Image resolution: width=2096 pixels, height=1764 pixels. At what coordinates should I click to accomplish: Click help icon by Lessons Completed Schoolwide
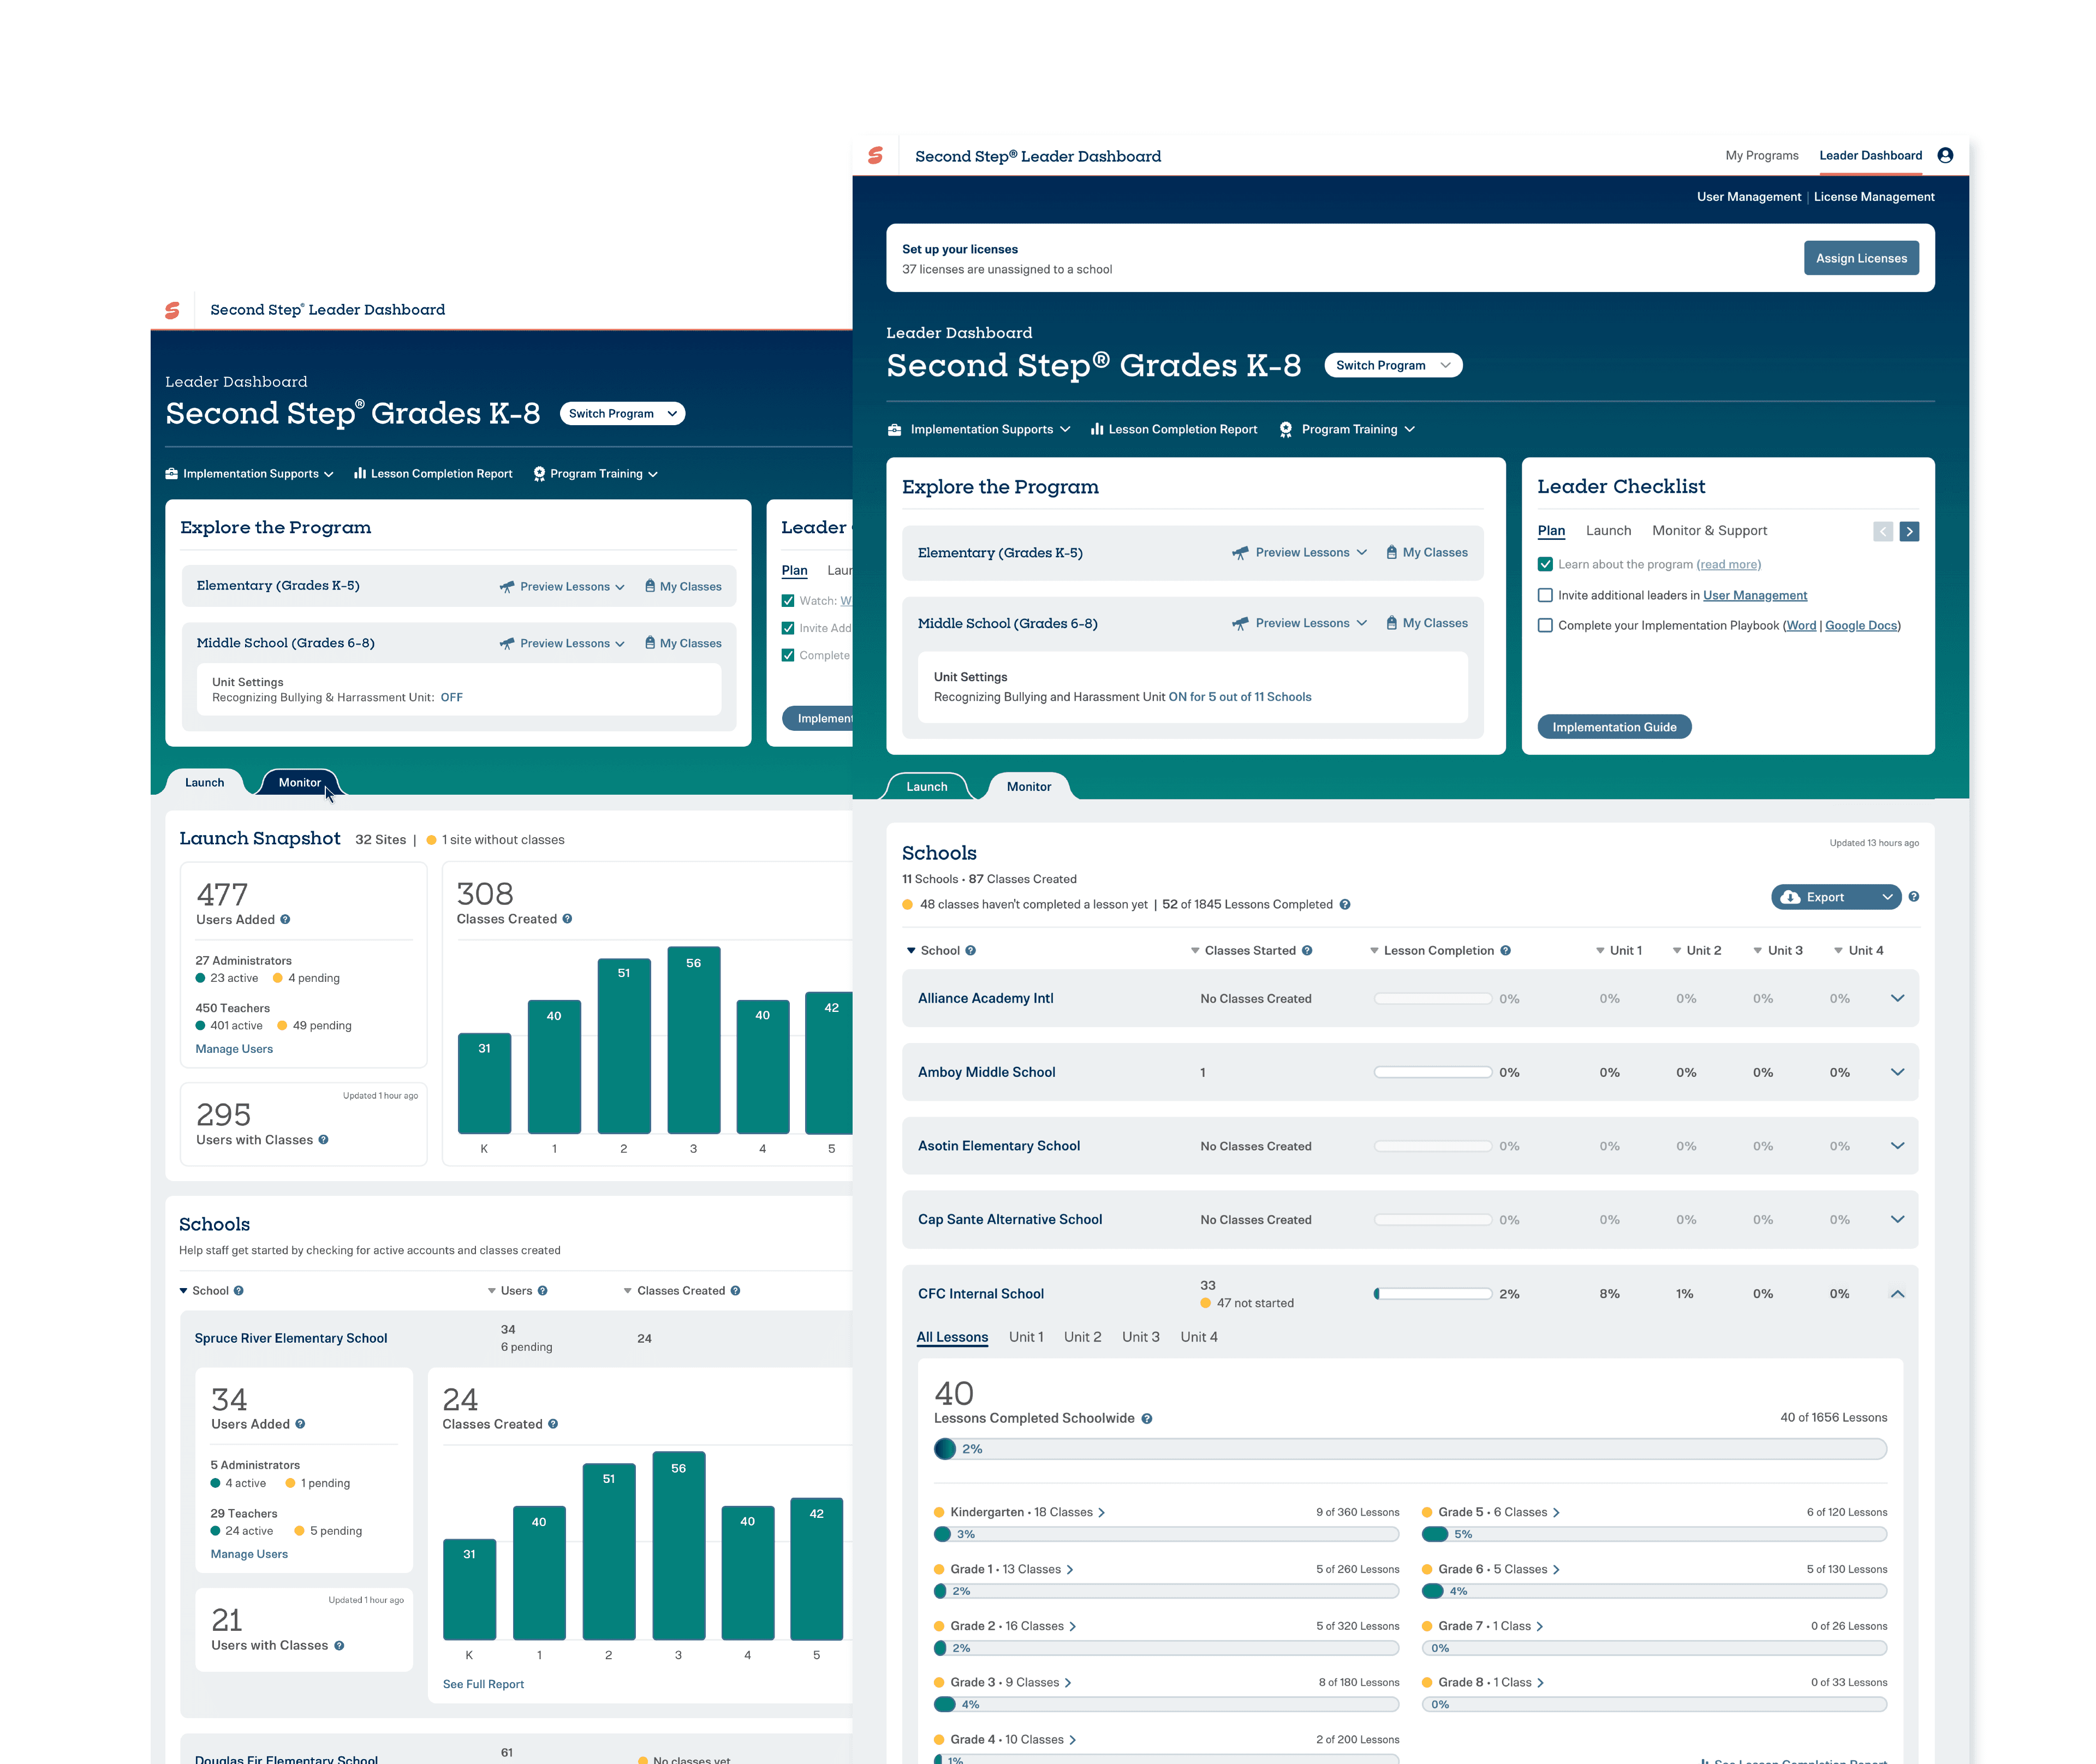pos(1146,1419)
